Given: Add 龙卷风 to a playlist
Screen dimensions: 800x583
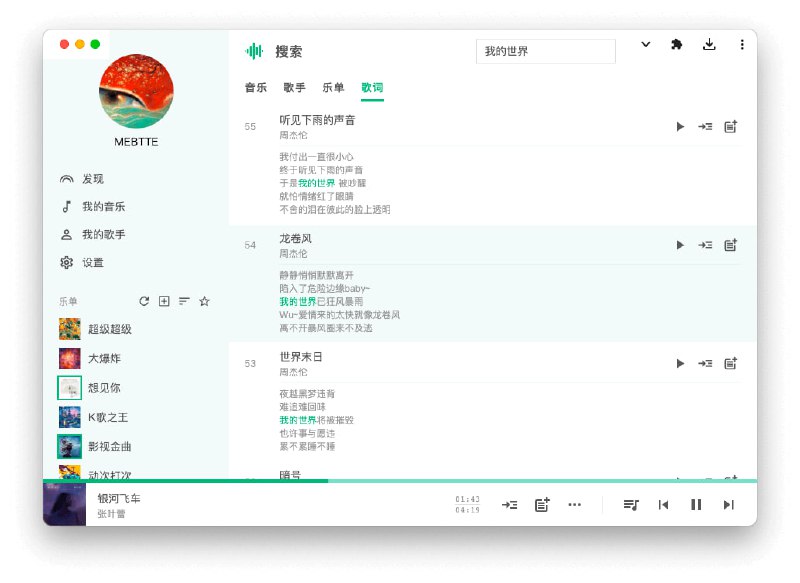Looking at the screenshot, I should [731, 245].
